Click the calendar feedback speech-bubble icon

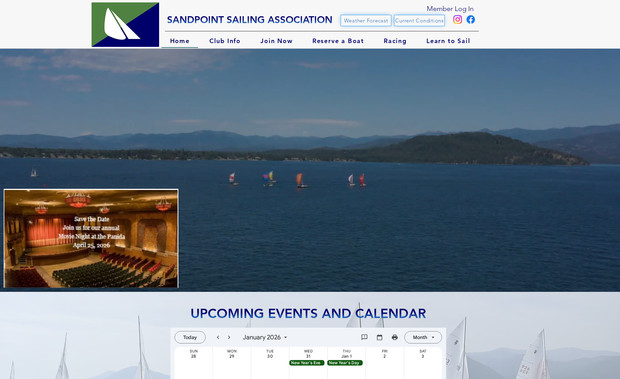[364, 337]
